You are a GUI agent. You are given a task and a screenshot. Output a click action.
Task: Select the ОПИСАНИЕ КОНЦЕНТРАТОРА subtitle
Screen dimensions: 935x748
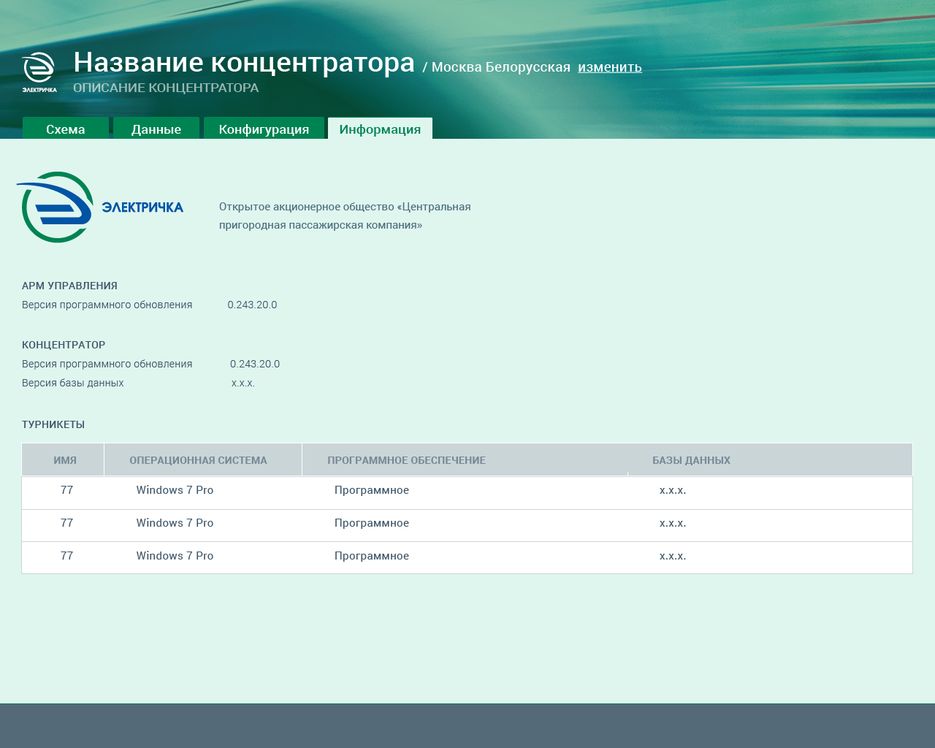pyautogui.click(x=166, y=88)
